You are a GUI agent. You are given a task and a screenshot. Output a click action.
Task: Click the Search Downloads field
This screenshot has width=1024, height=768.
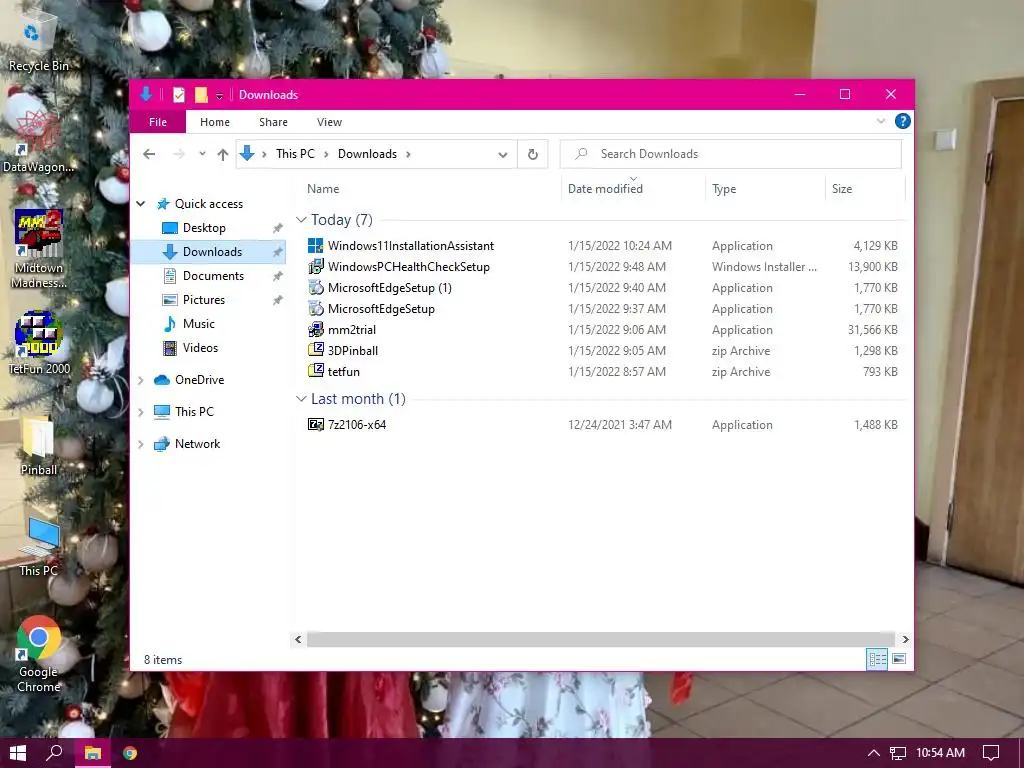pos(731,154)
